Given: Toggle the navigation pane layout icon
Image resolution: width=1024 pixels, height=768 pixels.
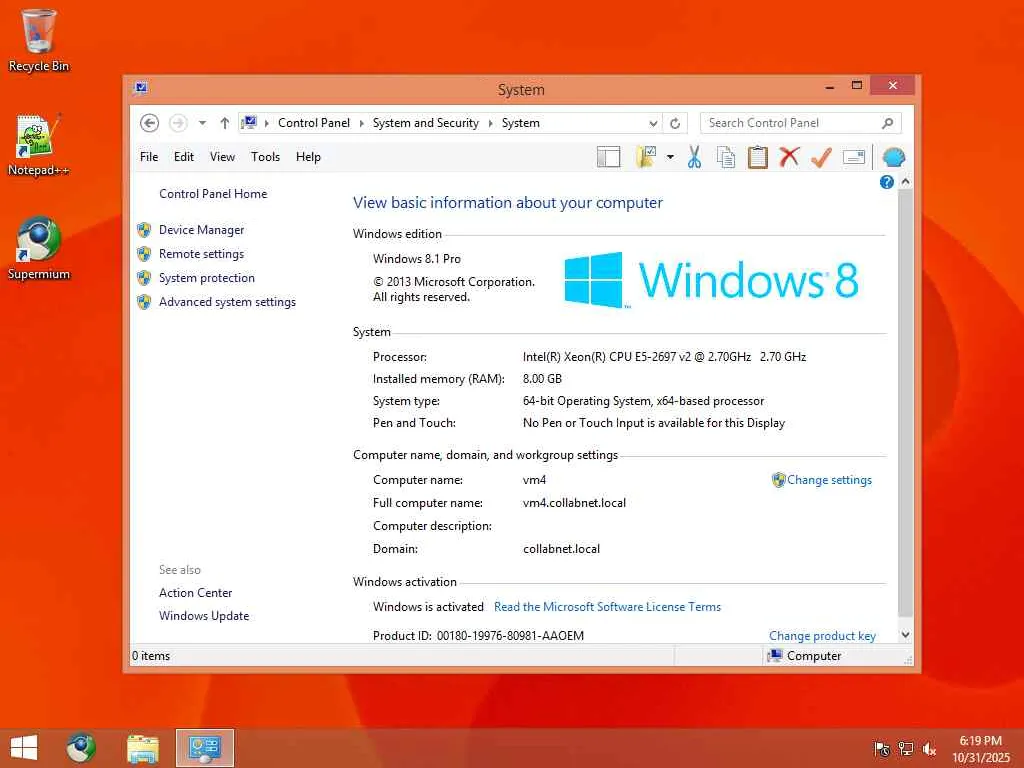Looking at the screenshot, I should click(x=608, y=157).
